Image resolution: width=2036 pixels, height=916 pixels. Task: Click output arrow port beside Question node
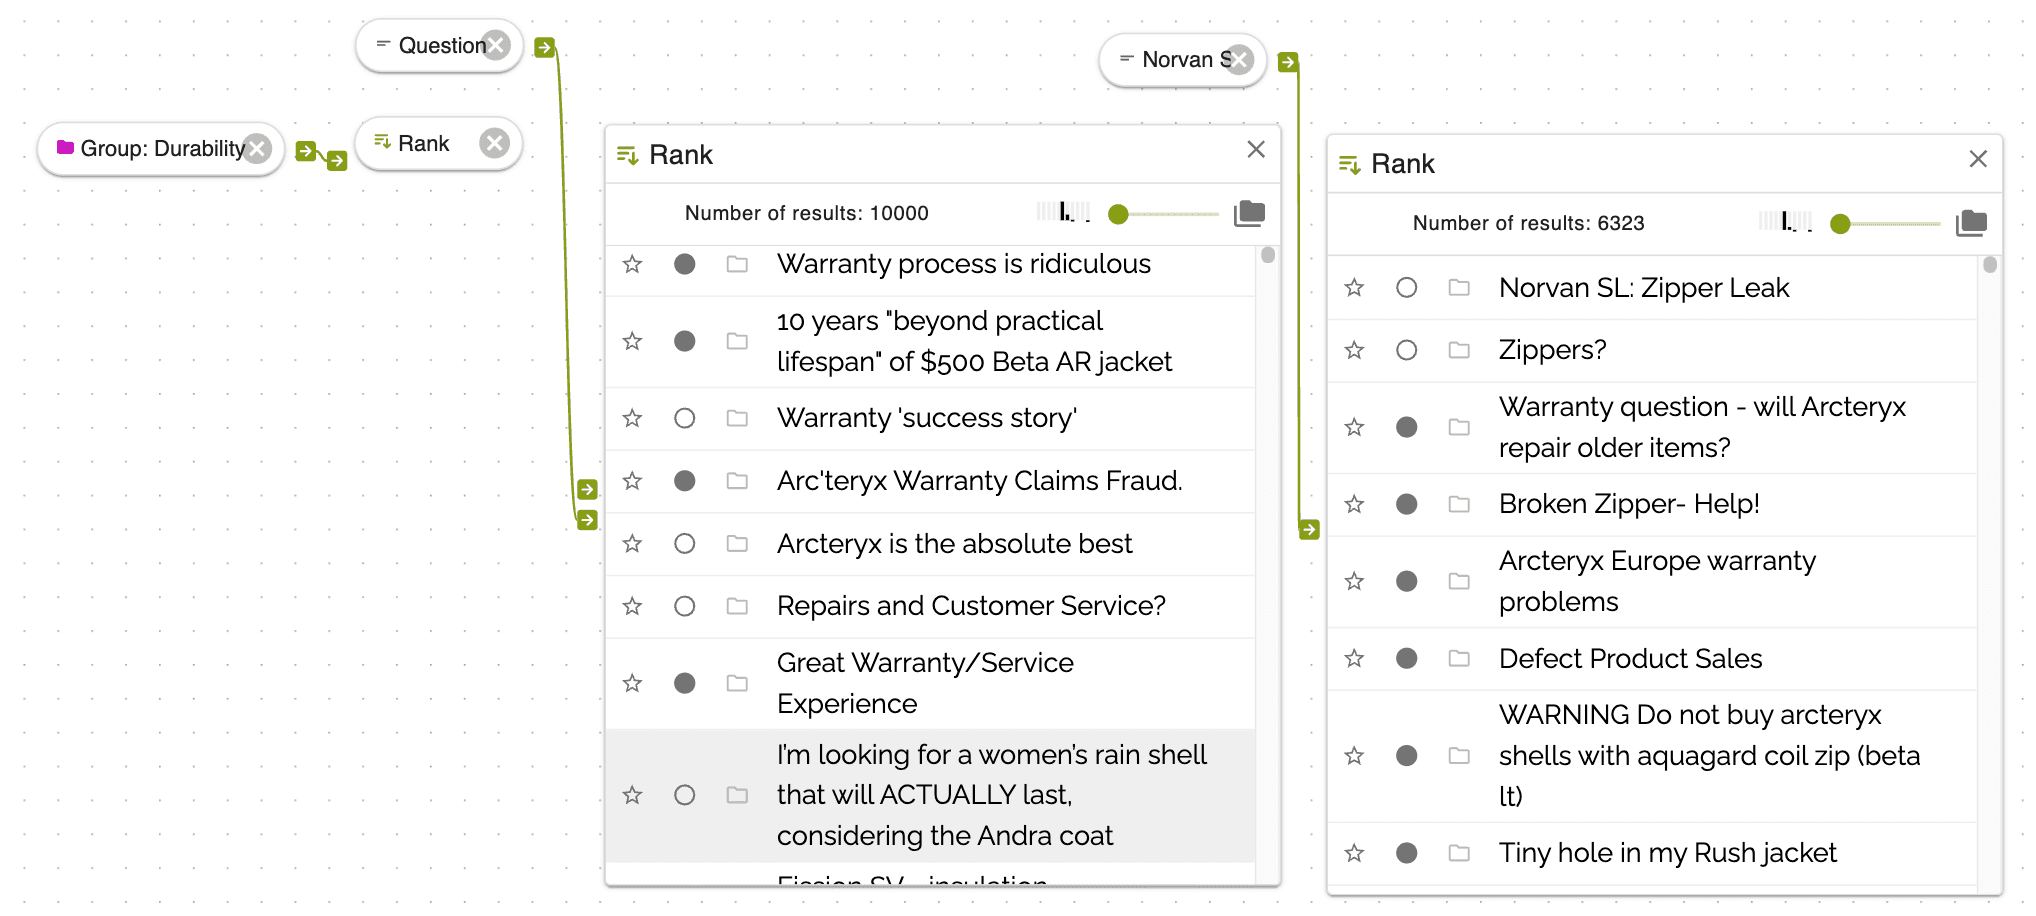tap(544, 47)
